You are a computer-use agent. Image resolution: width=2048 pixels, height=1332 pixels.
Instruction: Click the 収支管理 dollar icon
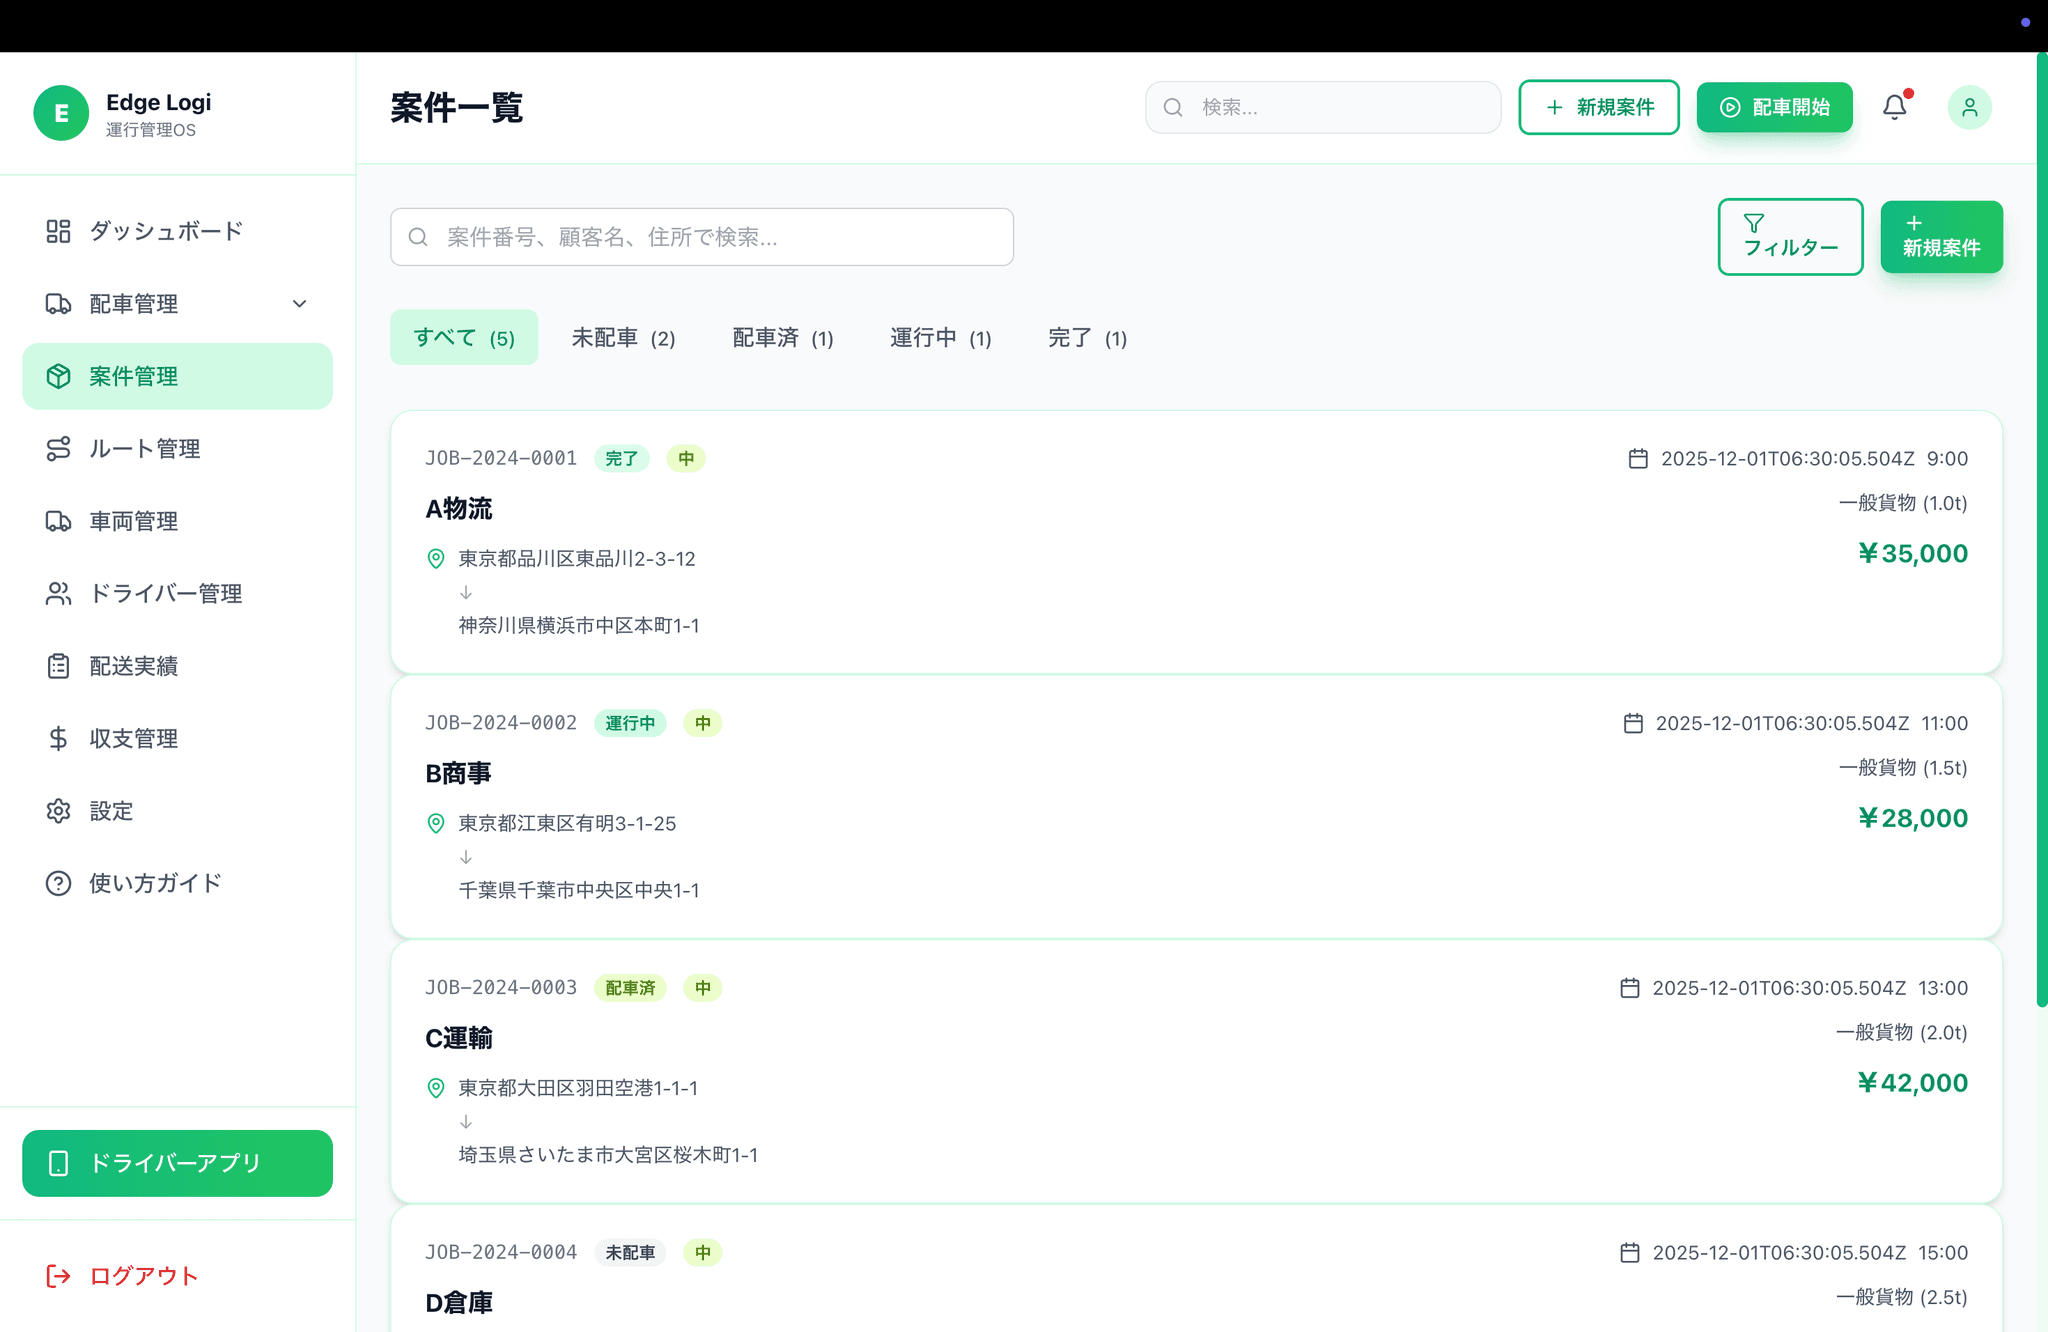tap(58, 738)
